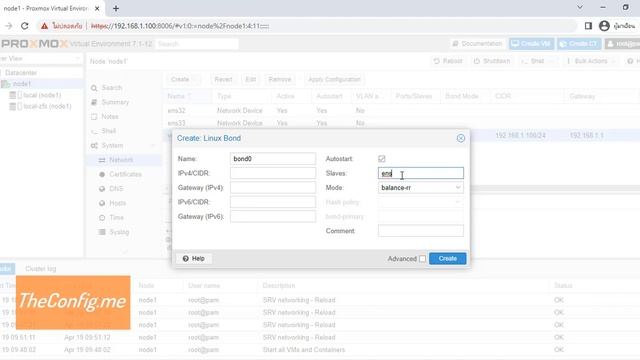Select Datacenter in resource tree
The height and width of the screenshot is (360, 640).
21,73
